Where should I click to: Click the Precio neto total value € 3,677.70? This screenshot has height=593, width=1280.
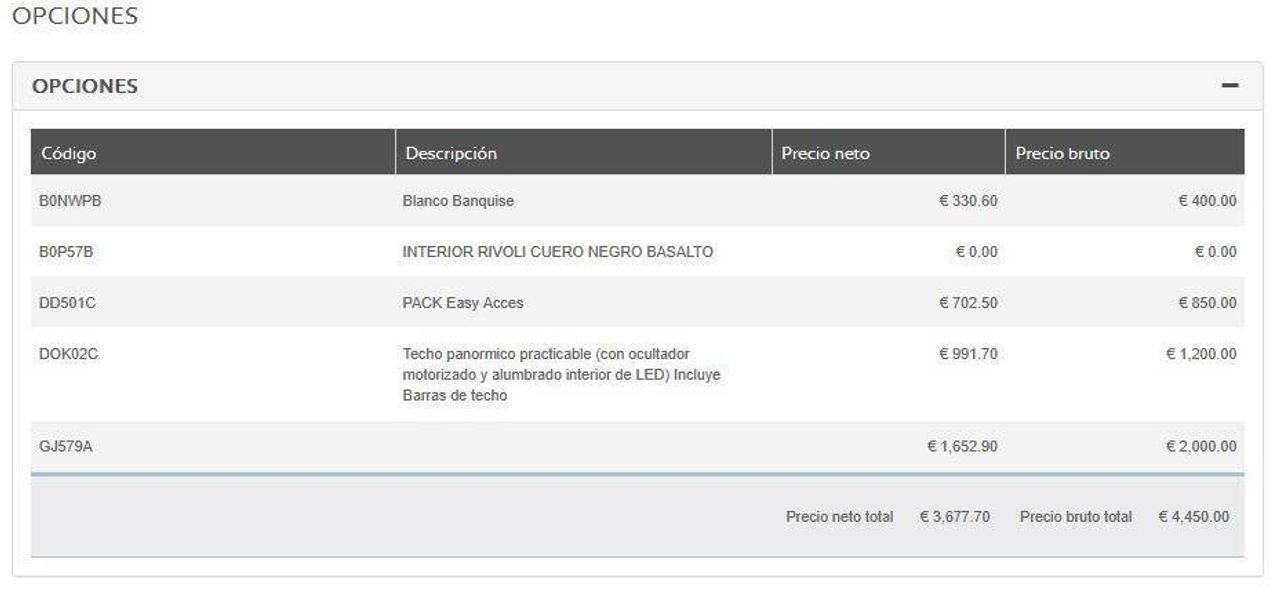(x=955, y=517)
